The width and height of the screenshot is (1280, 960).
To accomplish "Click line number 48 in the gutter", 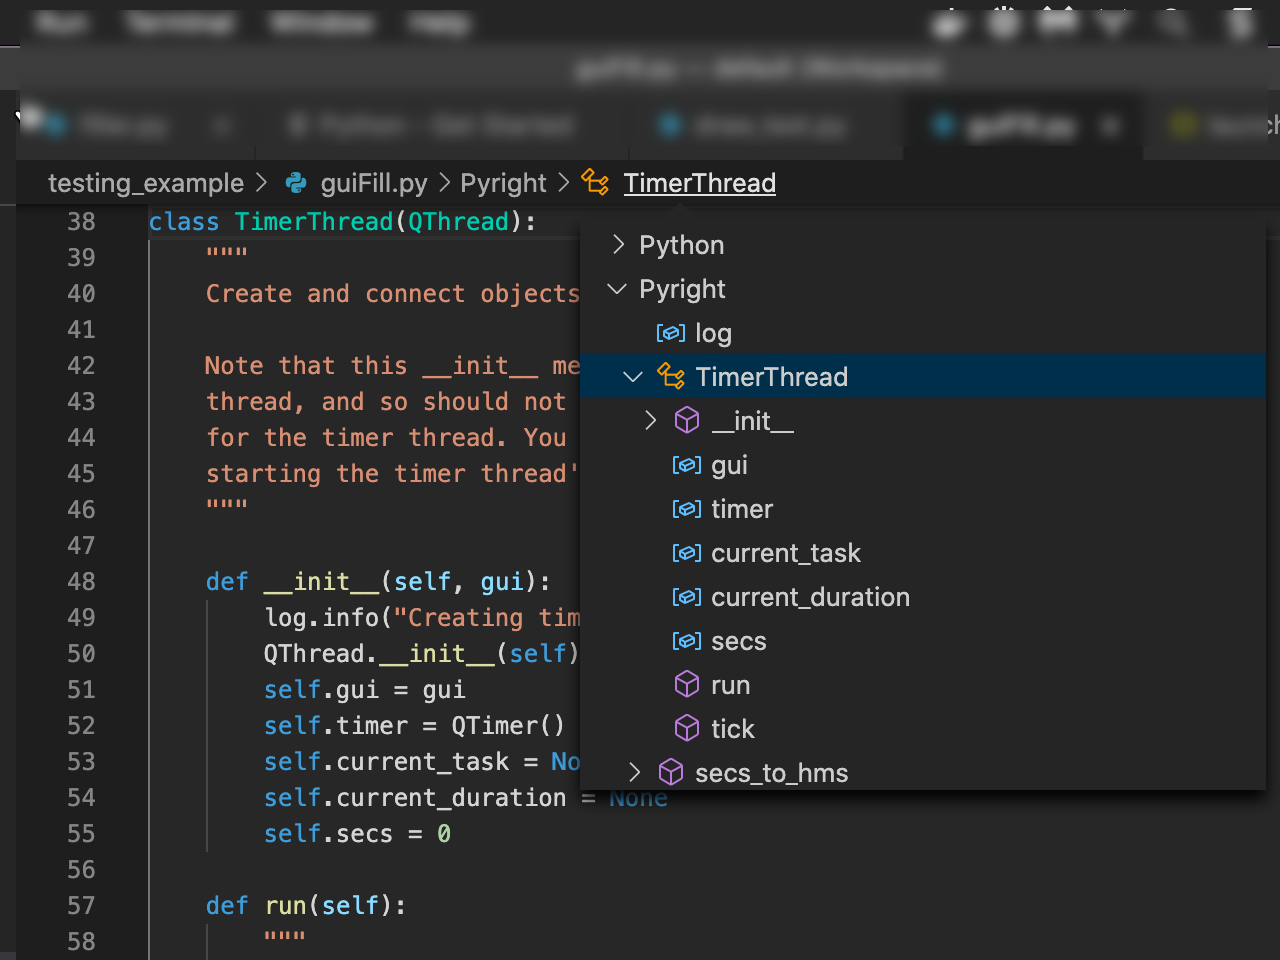I will 81,581.
